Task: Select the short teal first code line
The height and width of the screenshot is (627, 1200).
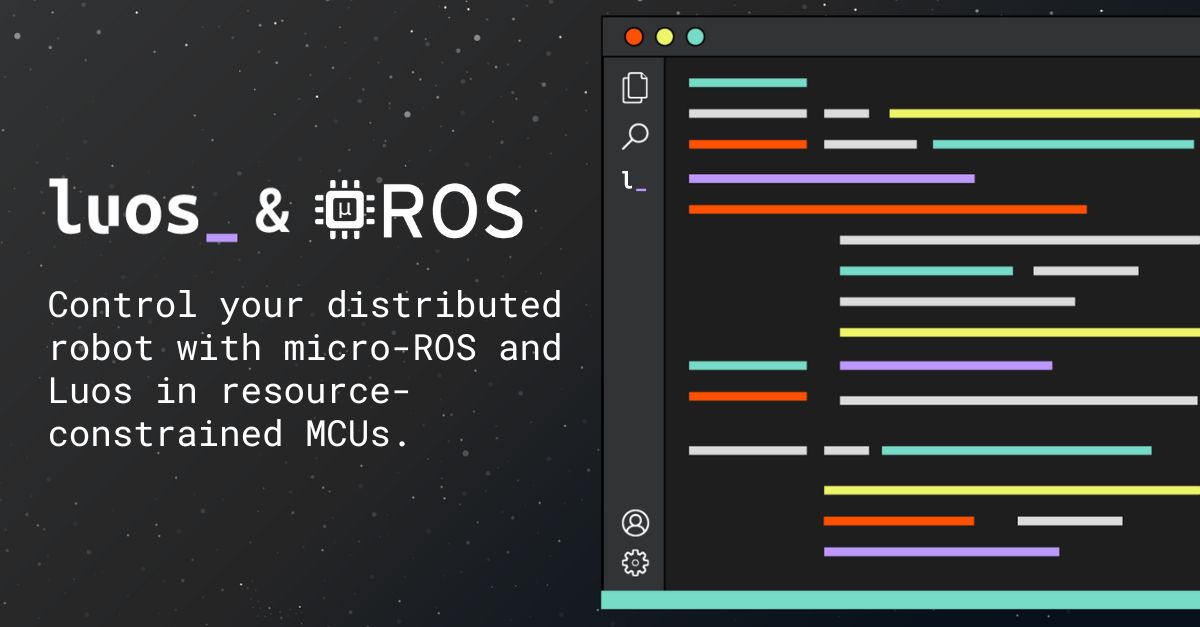Action: [x=747, y=82]
